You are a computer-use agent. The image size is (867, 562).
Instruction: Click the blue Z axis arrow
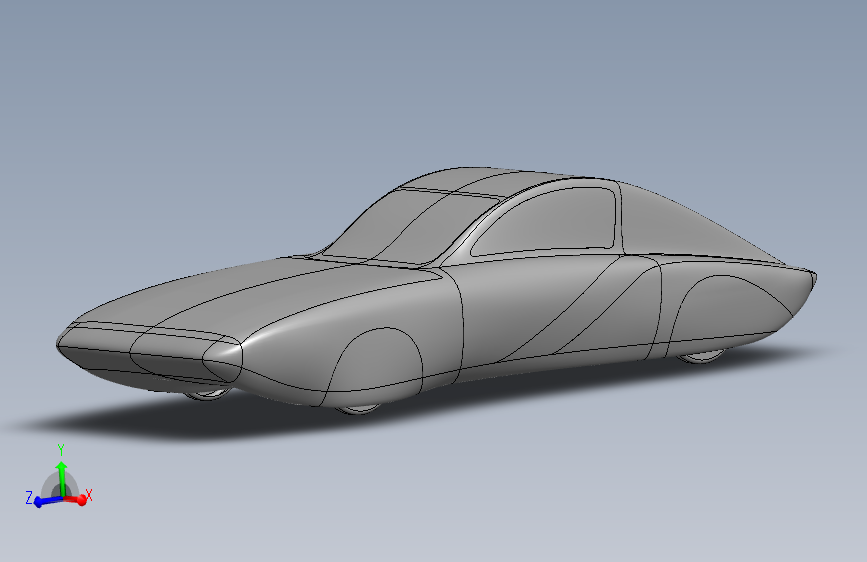[x=47, y=501]
